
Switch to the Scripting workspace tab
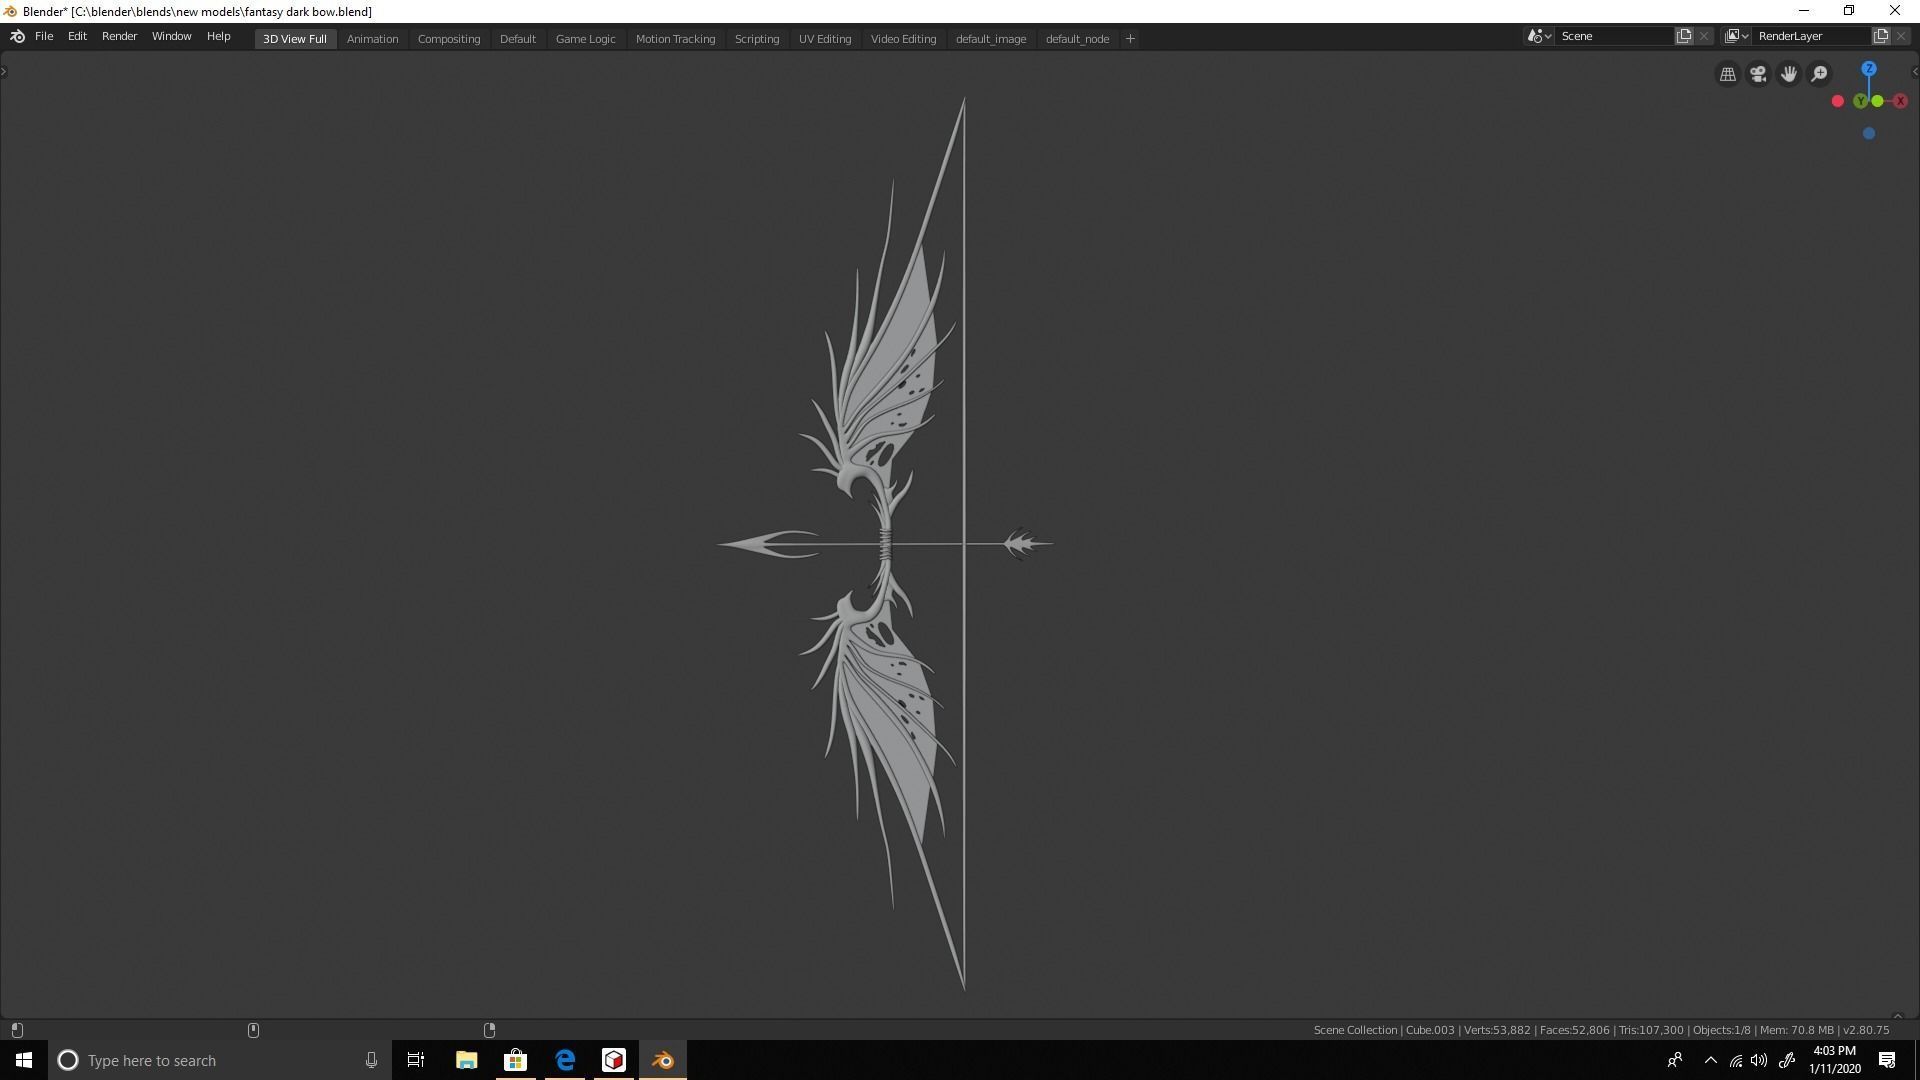pos(757,38)
